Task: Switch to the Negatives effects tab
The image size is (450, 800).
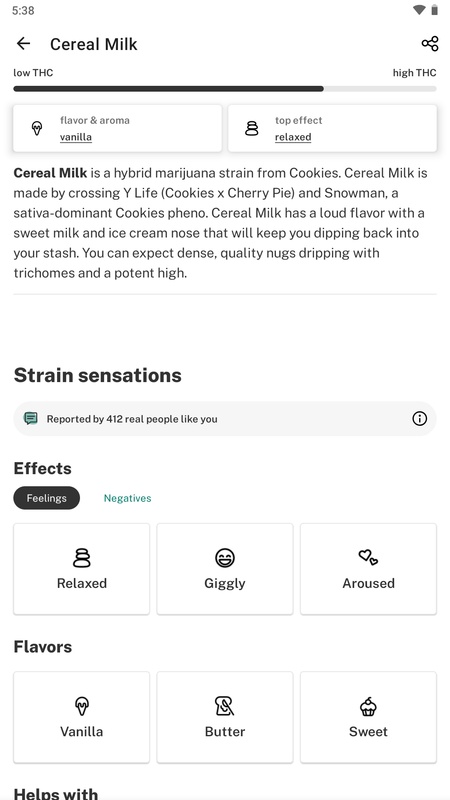Action: [128, 498]
